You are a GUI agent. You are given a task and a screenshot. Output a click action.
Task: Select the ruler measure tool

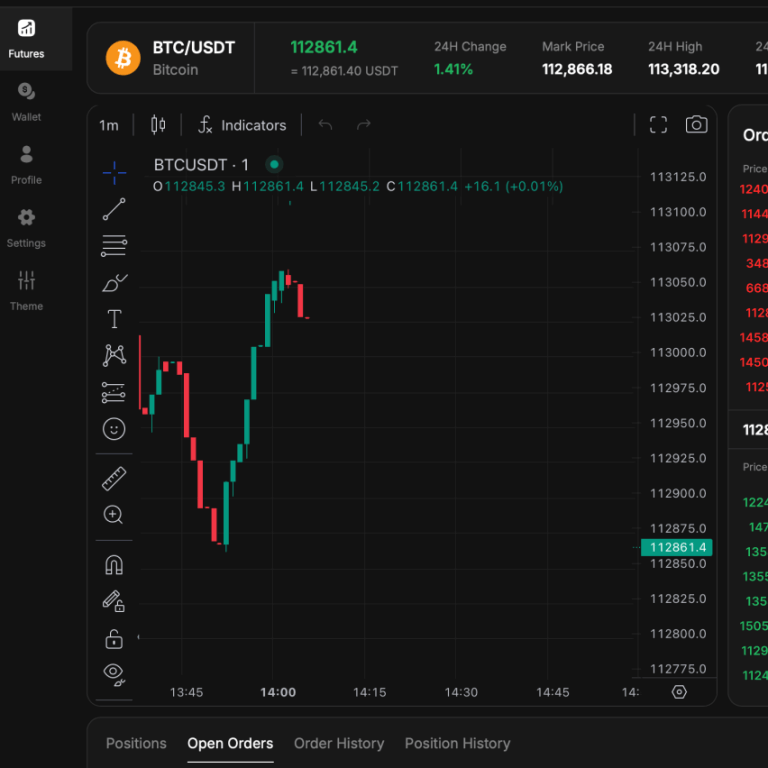click(114, 479)
